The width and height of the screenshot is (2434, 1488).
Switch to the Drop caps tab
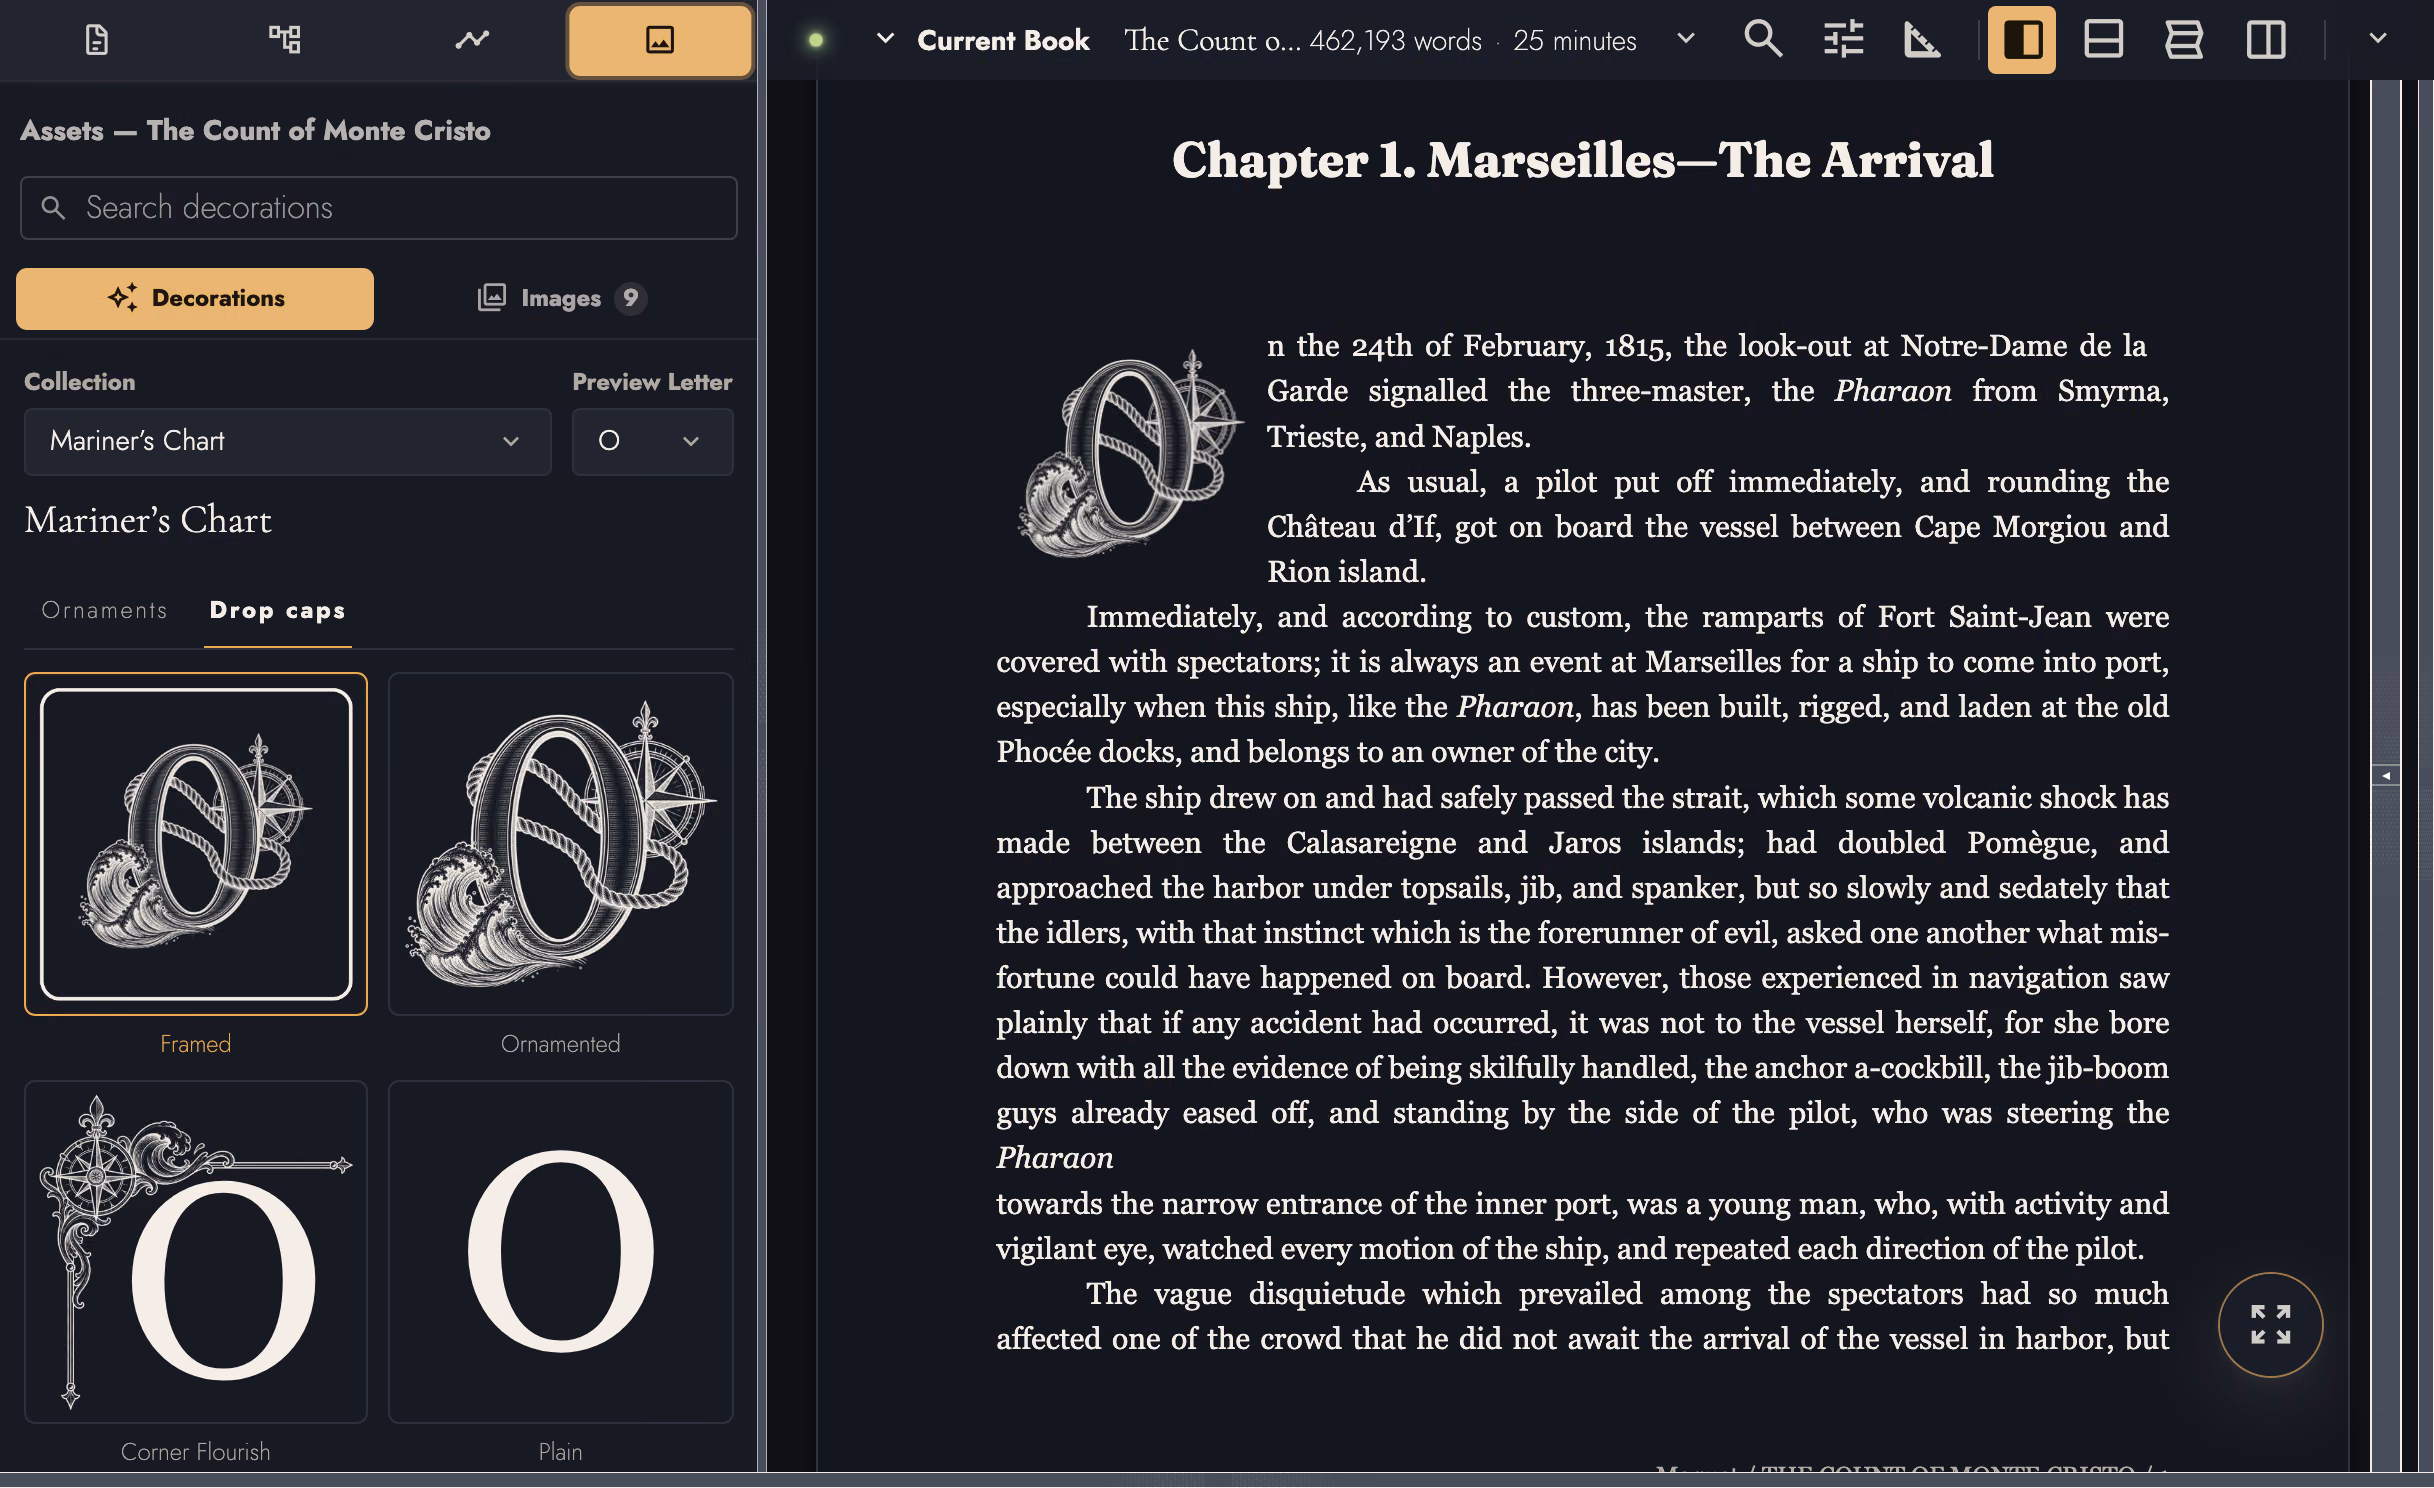(277, 611)
